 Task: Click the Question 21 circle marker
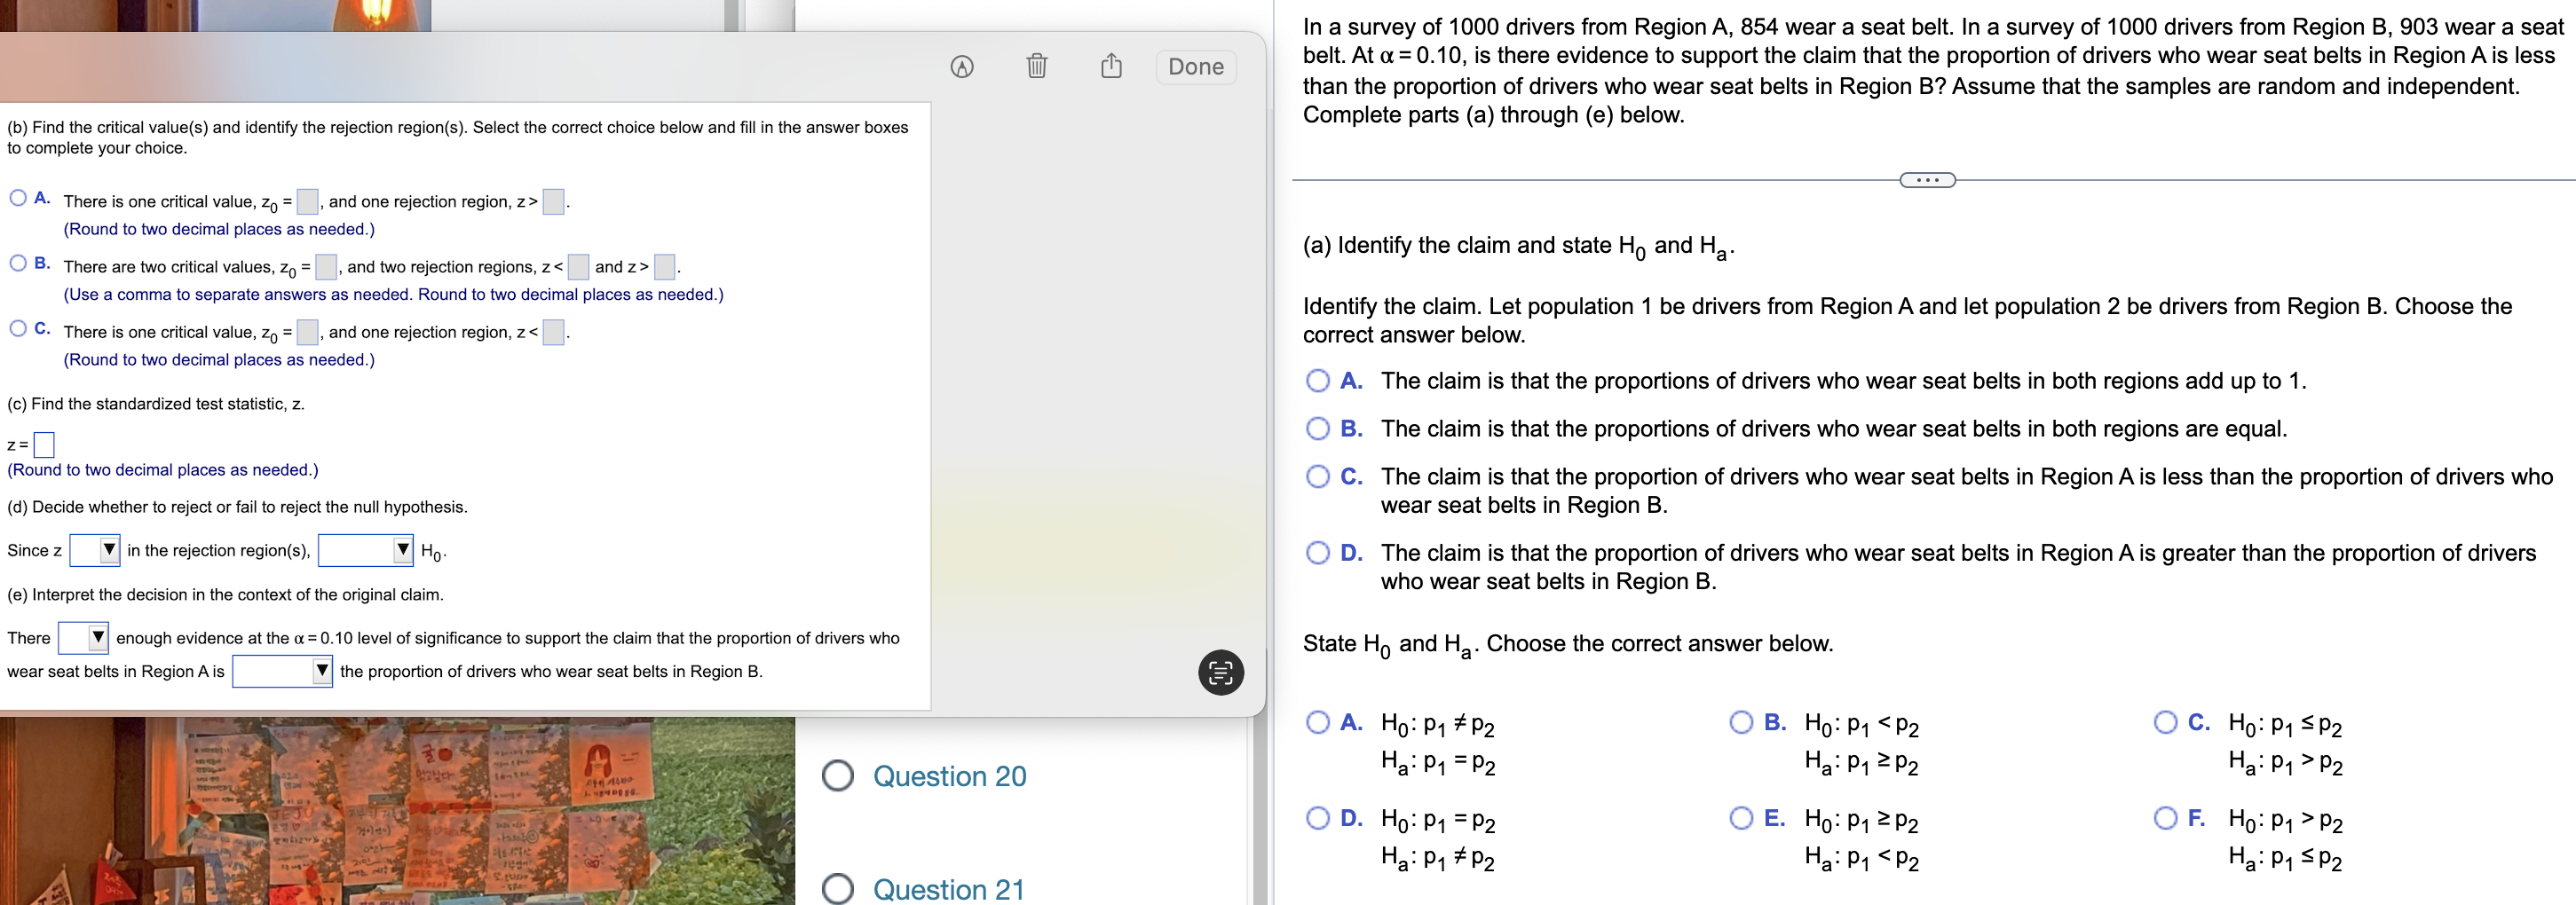837,888
